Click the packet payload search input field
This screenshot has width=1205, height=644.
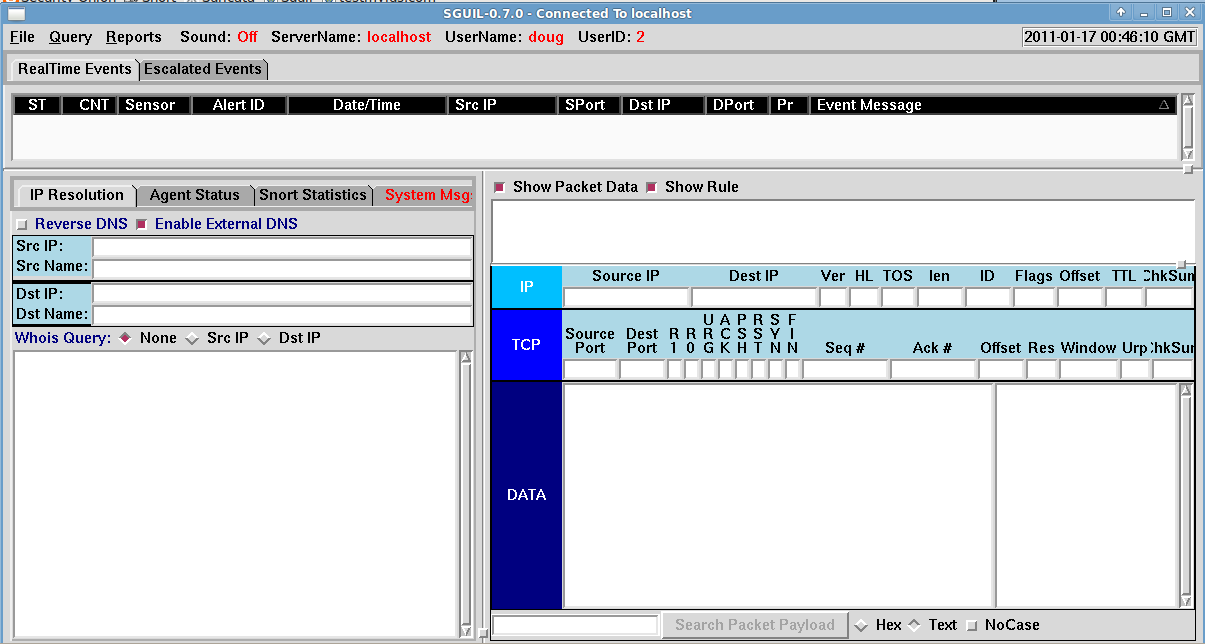click(575, 624)
